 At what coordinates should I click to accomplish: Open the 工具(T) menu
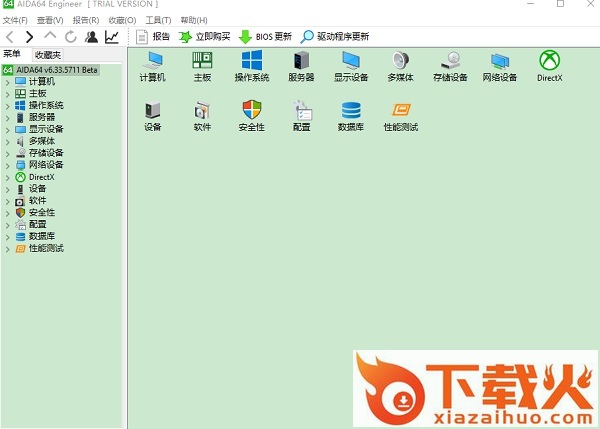tap(157, 20)
